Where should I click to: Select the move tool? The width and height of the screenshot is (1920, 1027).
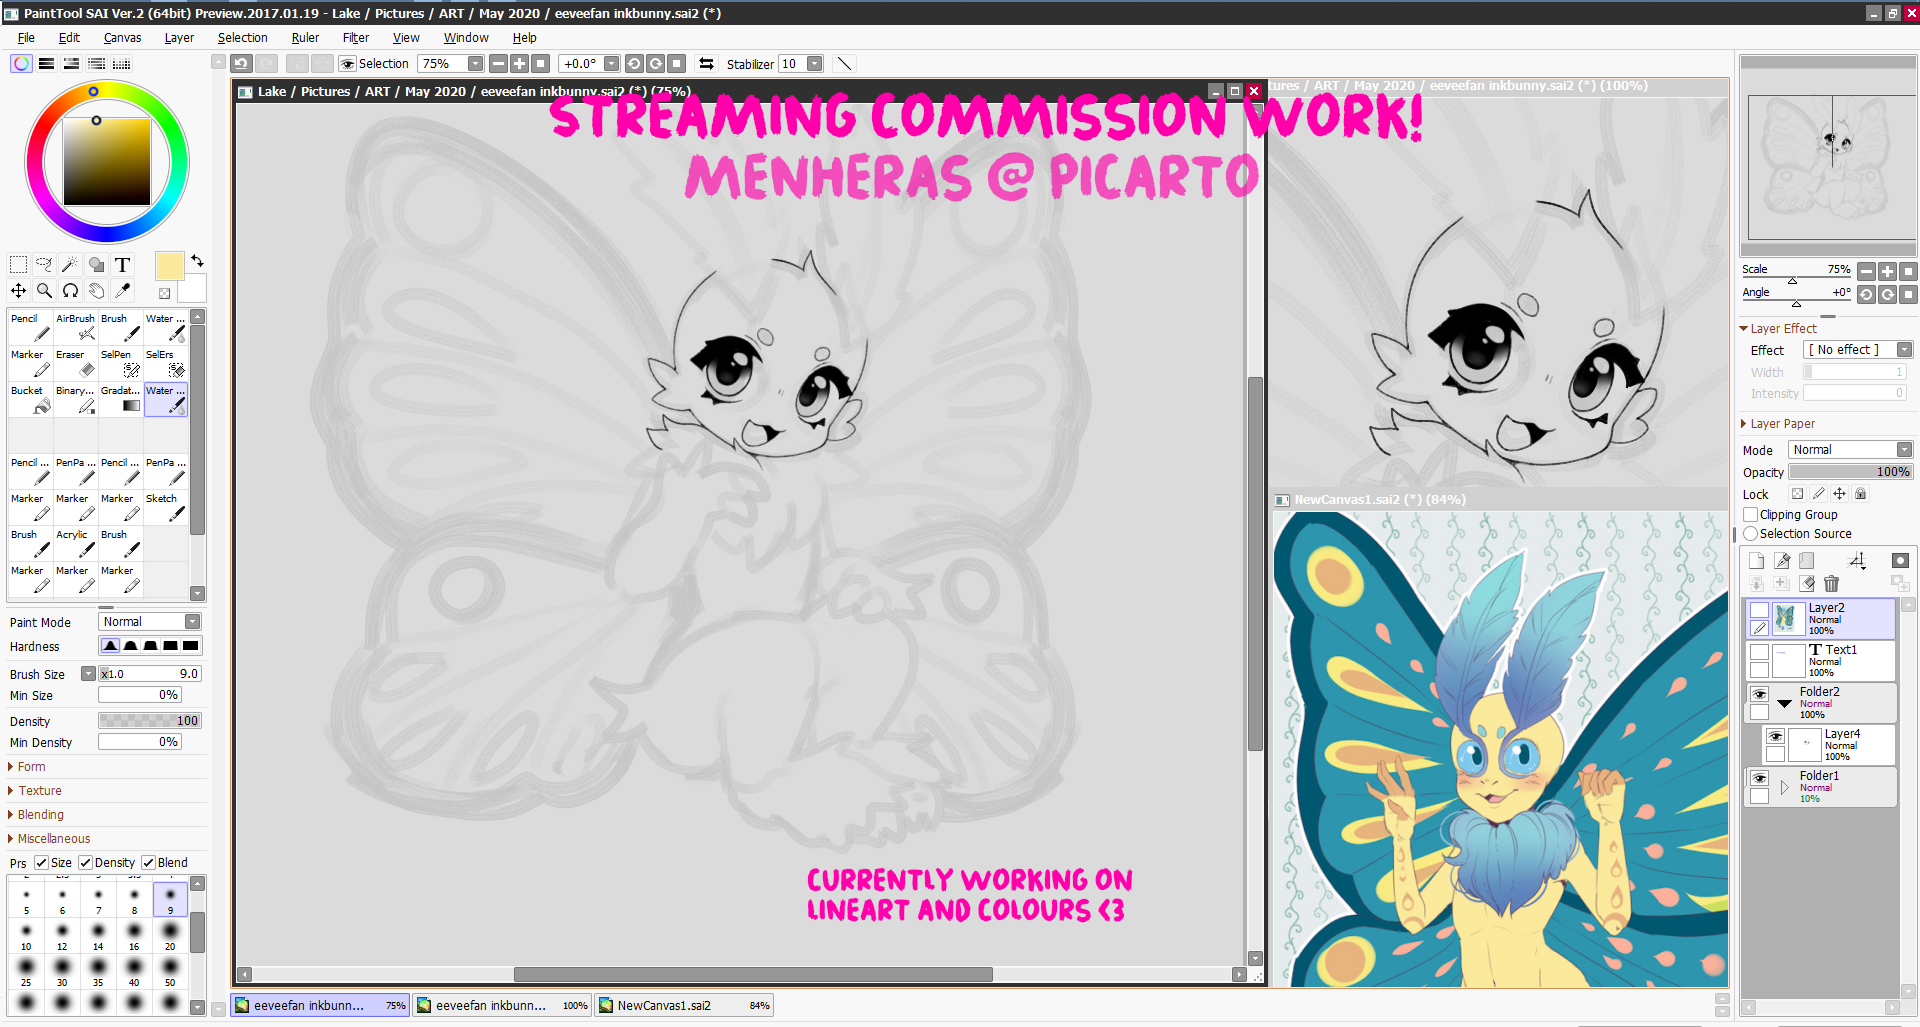pyautogui.click(x=18, y=291)
